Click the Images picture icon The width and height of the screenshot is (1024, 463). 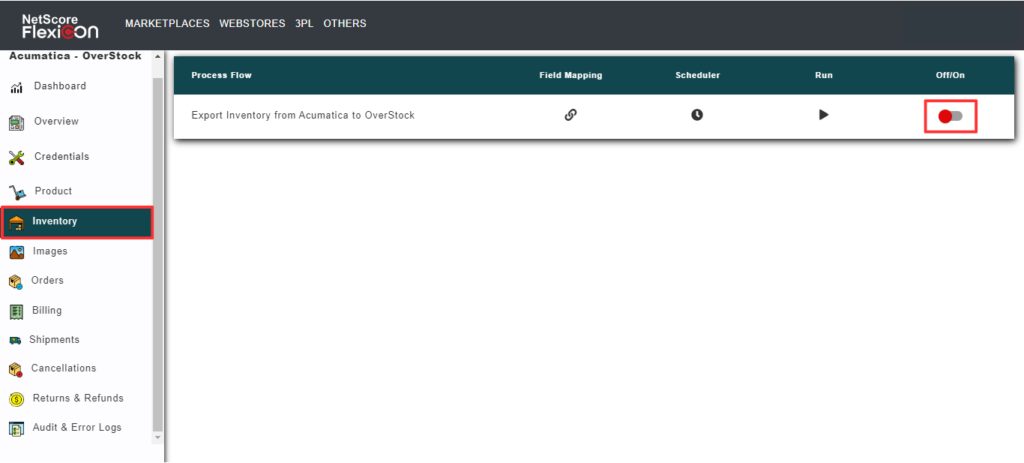click(17, 252)
